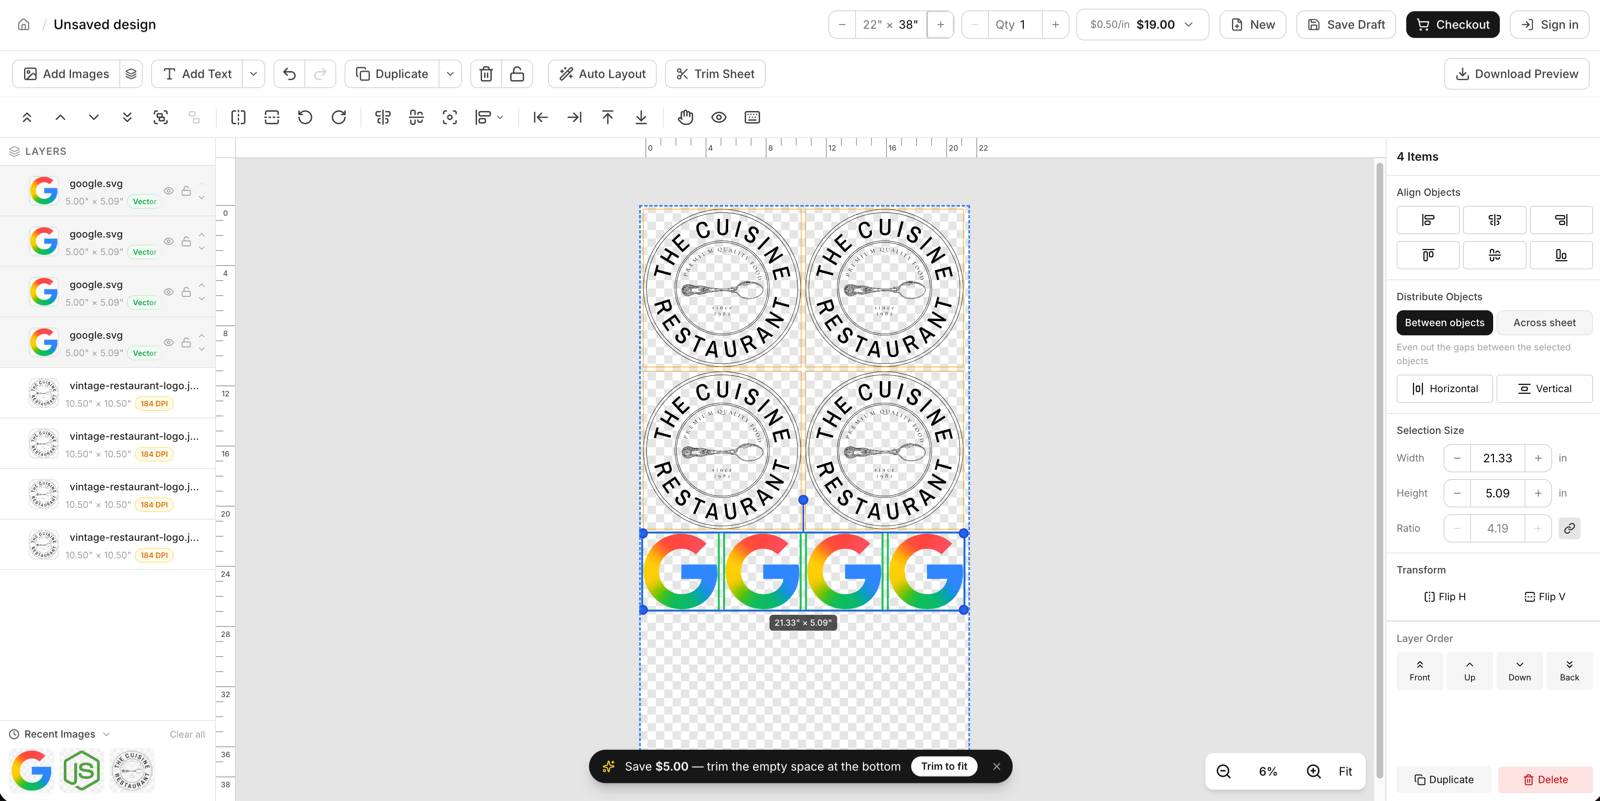Align objects left in right panel

point(1428,220)
